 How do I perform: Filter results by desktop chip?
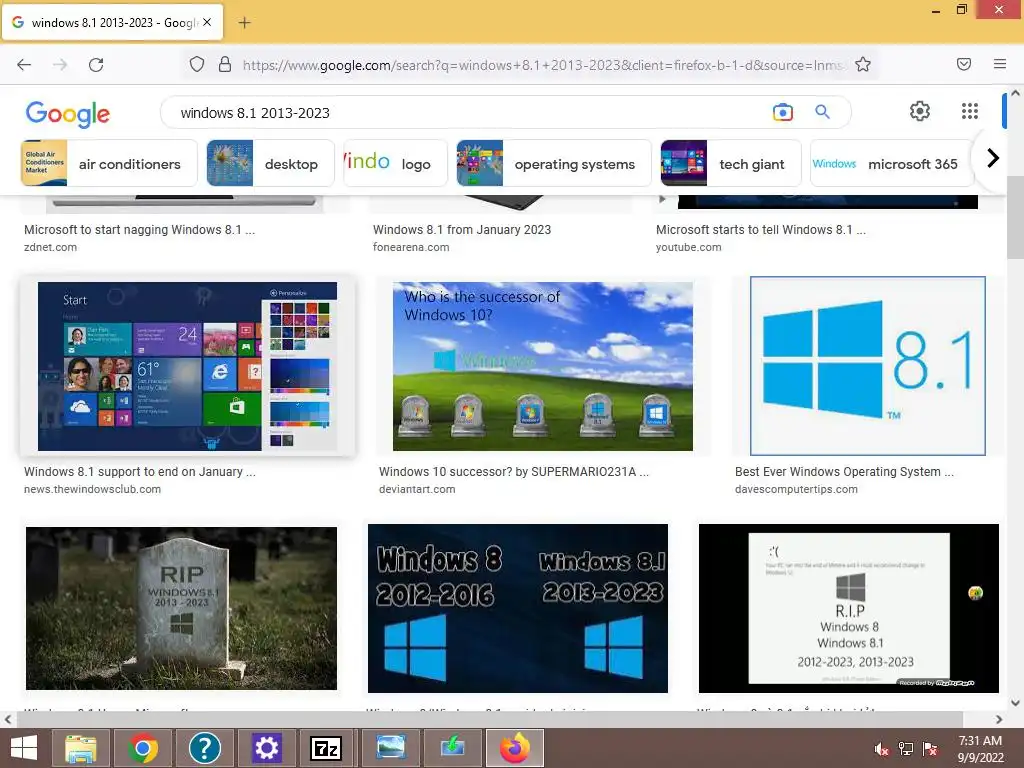coord(270,163)
